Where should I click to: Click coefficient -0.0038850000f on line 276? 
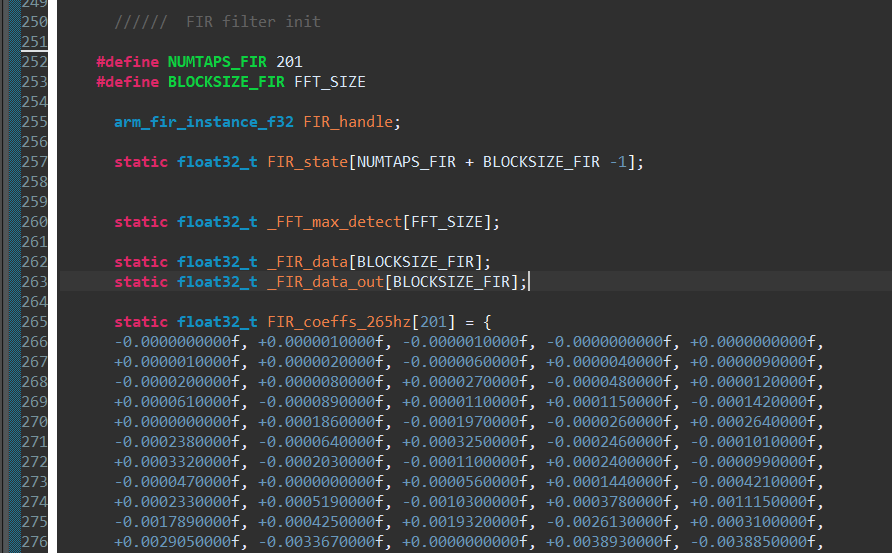coord(753,542)
